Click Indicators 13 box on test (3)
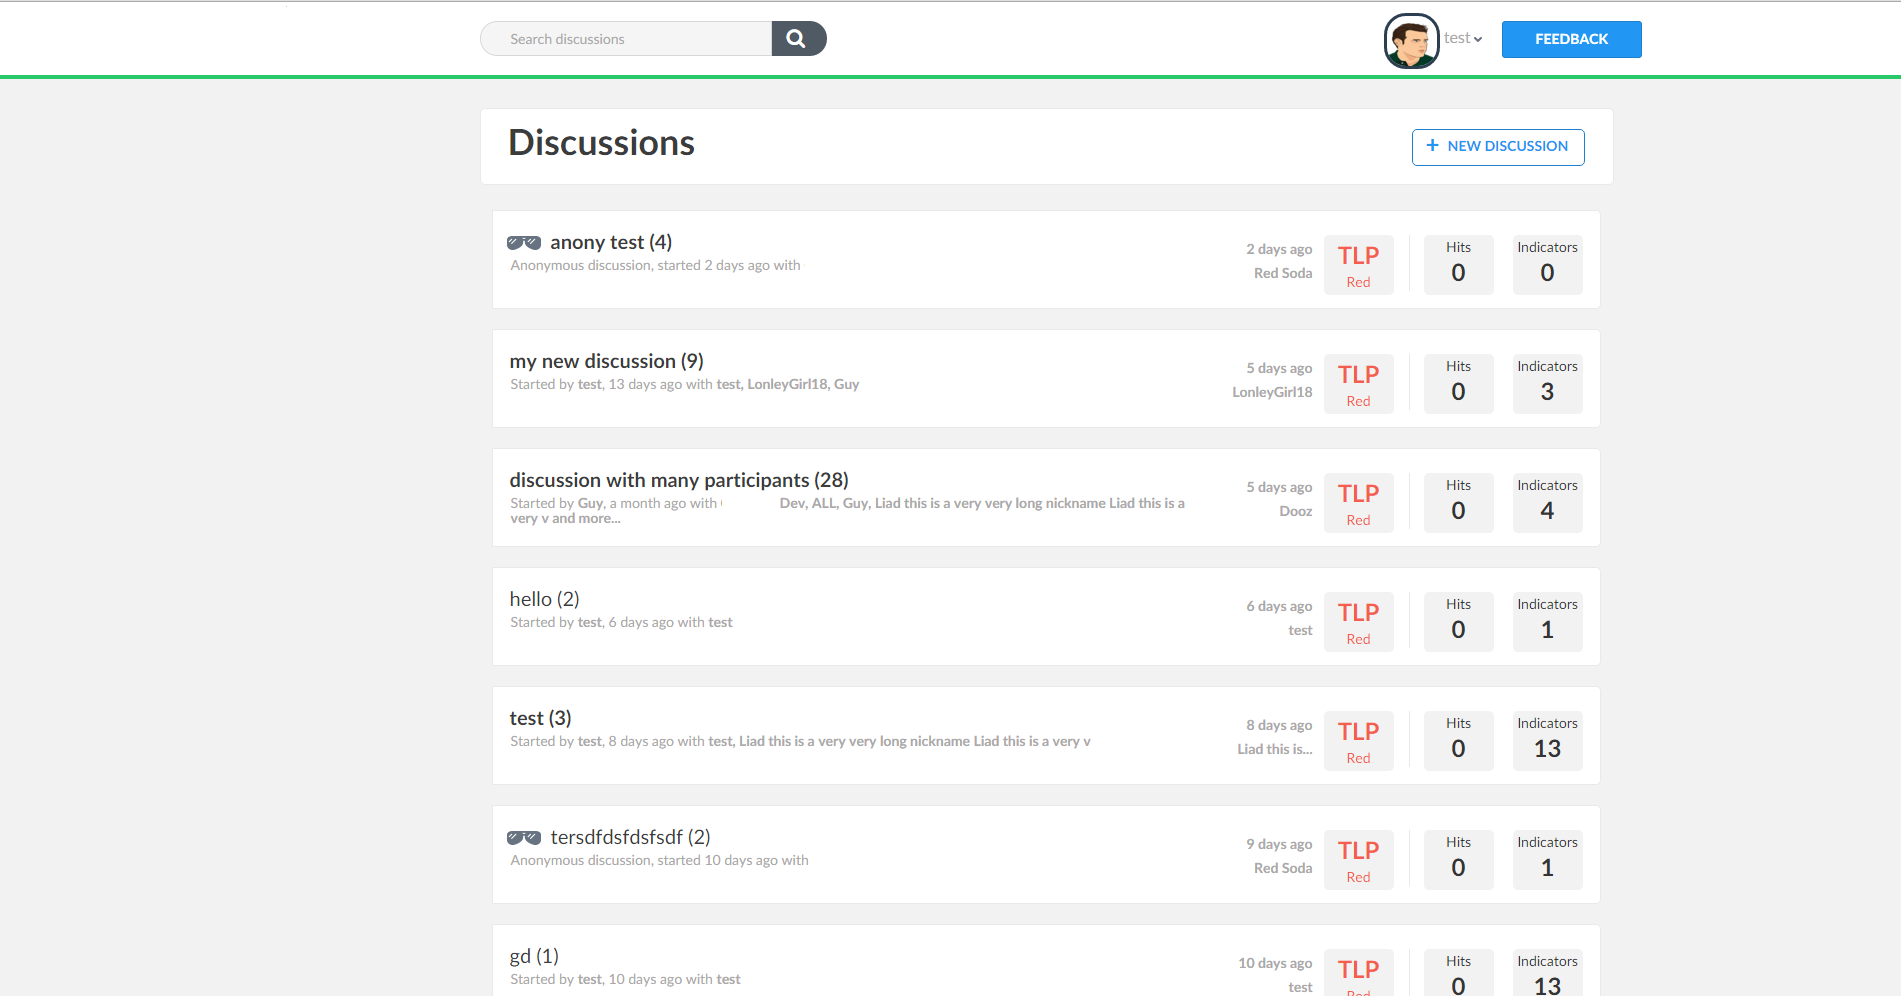This screenshot has width=1901, height=996. pyautogui.click(x=1547, y=741)
